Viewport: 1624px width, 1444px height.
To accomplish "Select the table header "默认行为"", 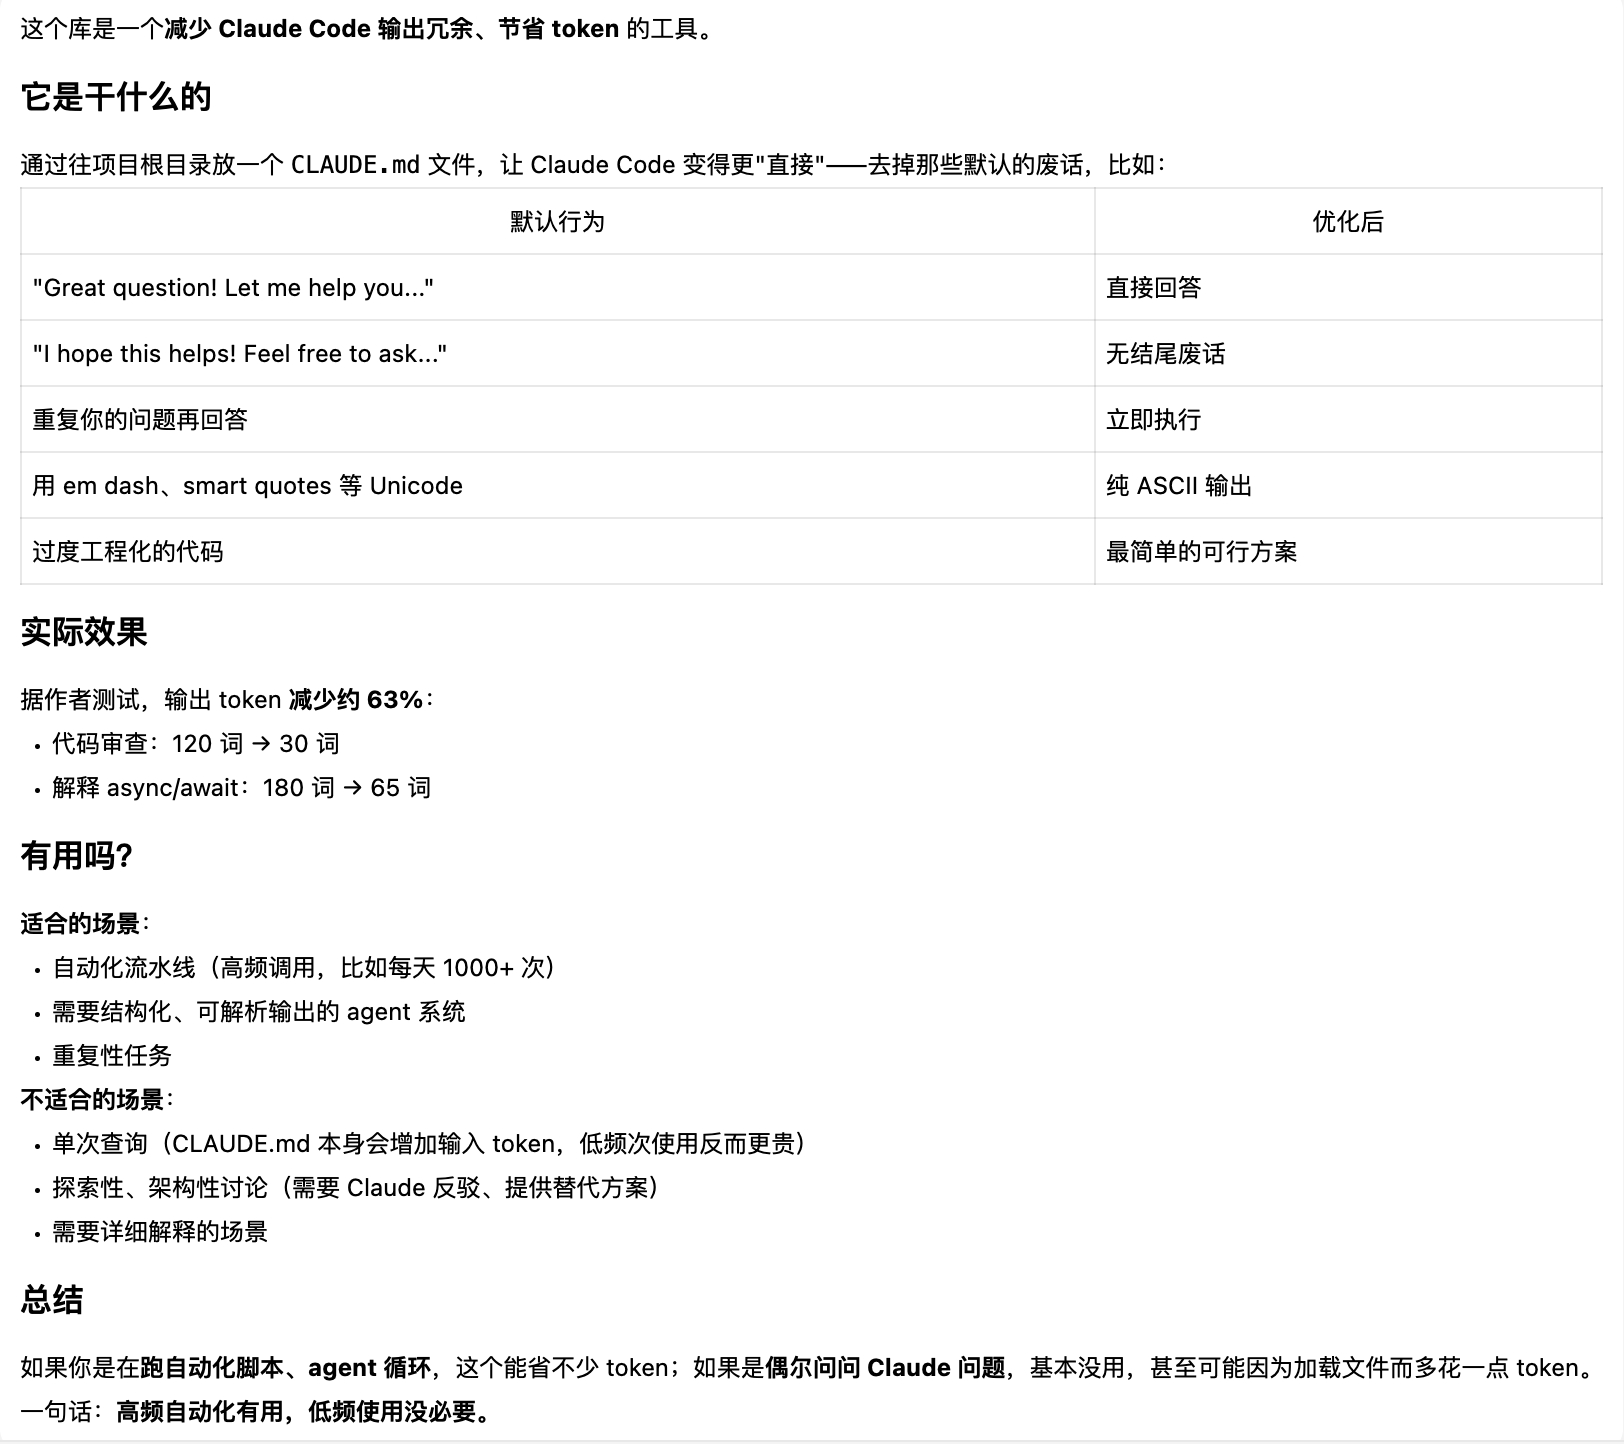I will pyautogui.click(x=557, y=221).
